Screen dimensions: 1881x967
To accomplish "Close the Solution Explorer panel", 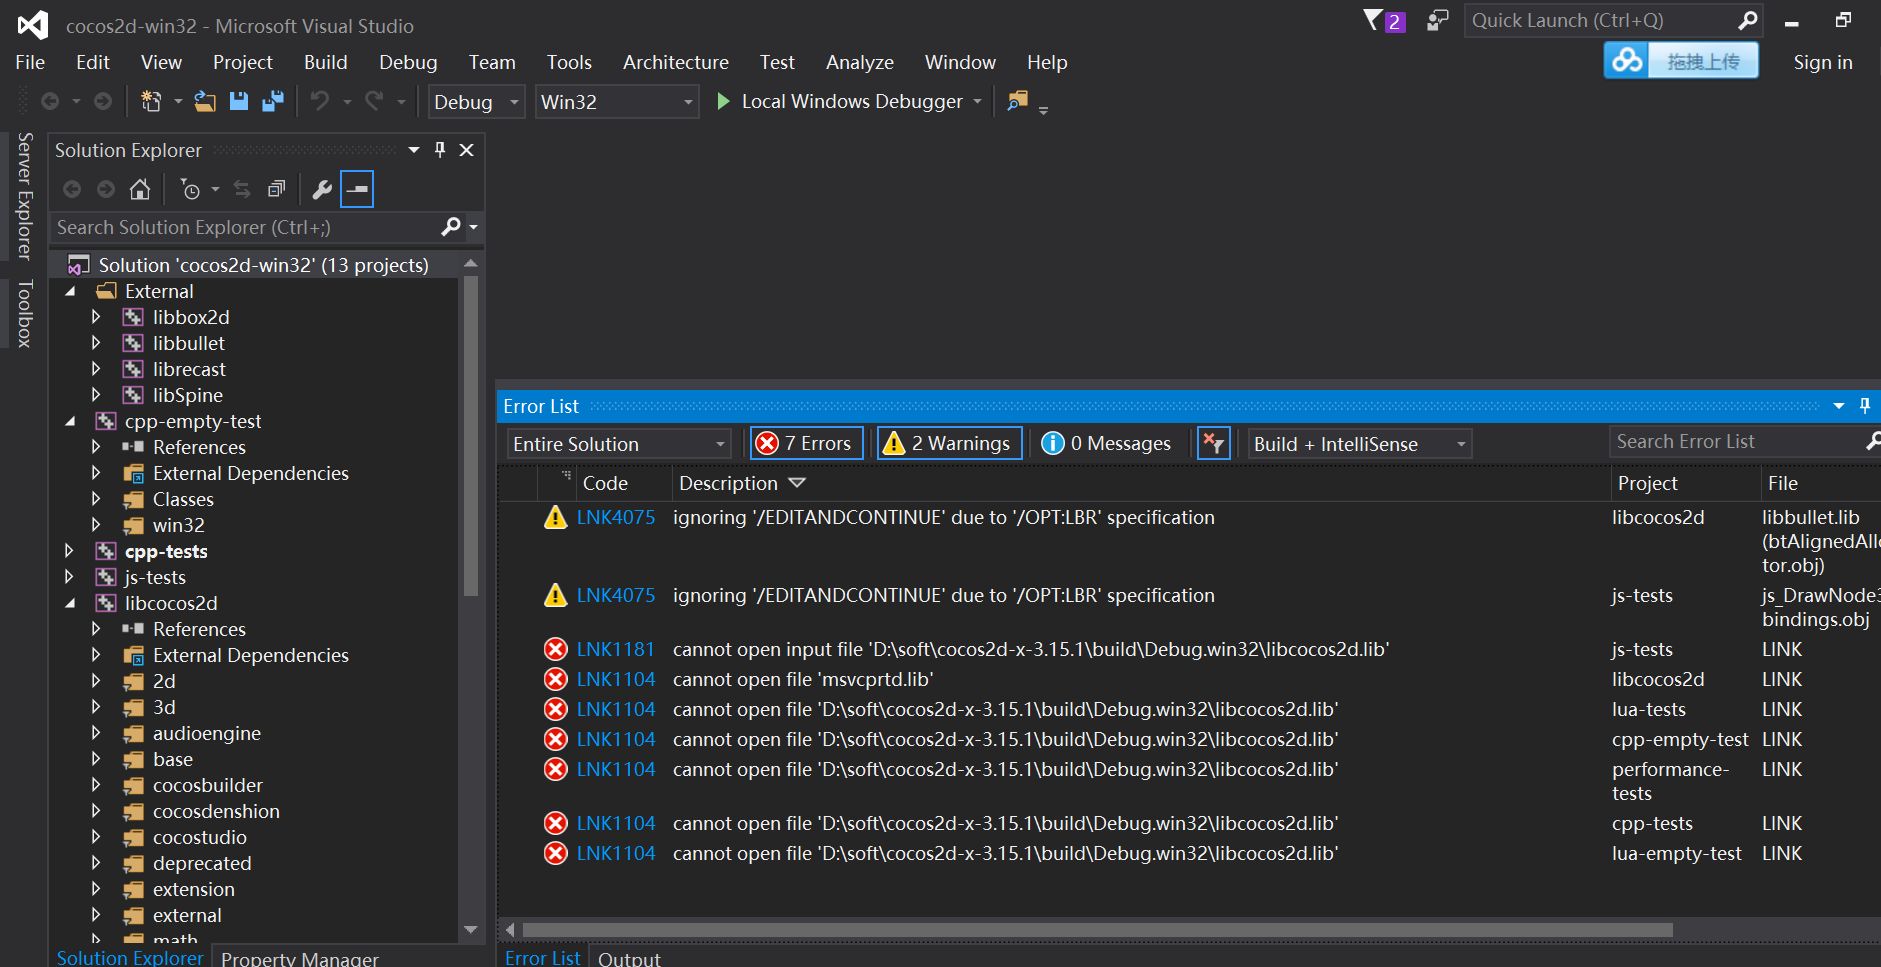I will coord(466,150).
